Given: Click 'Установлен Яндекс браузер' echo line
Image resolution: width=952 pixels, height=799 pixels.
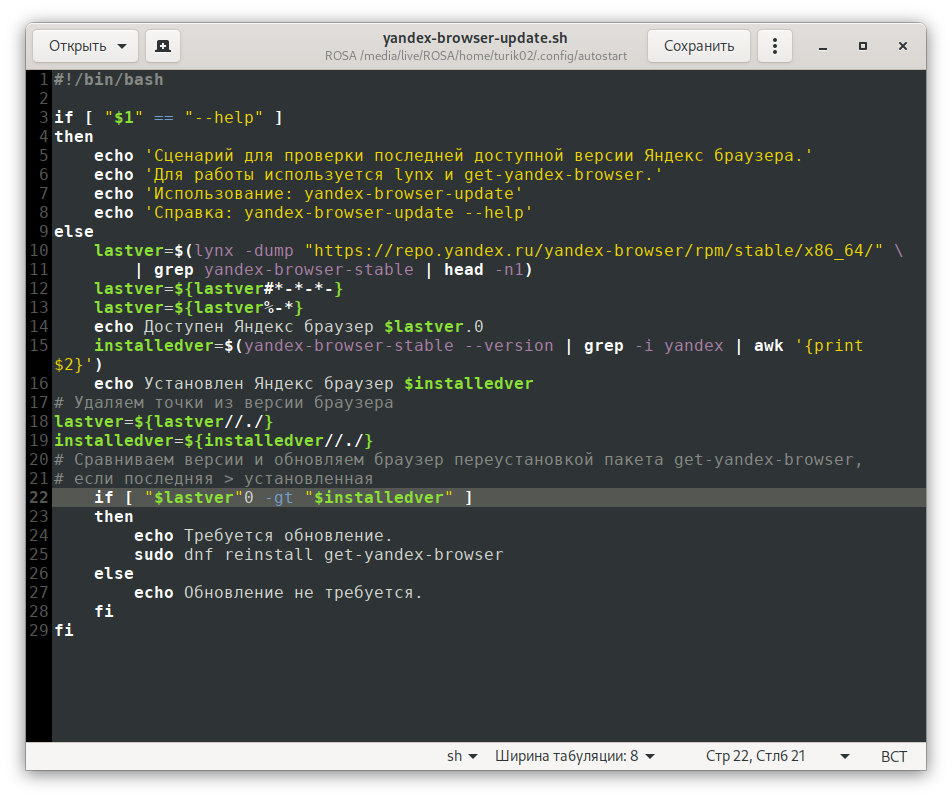Looking at the screenshot, I should point(313,384).
